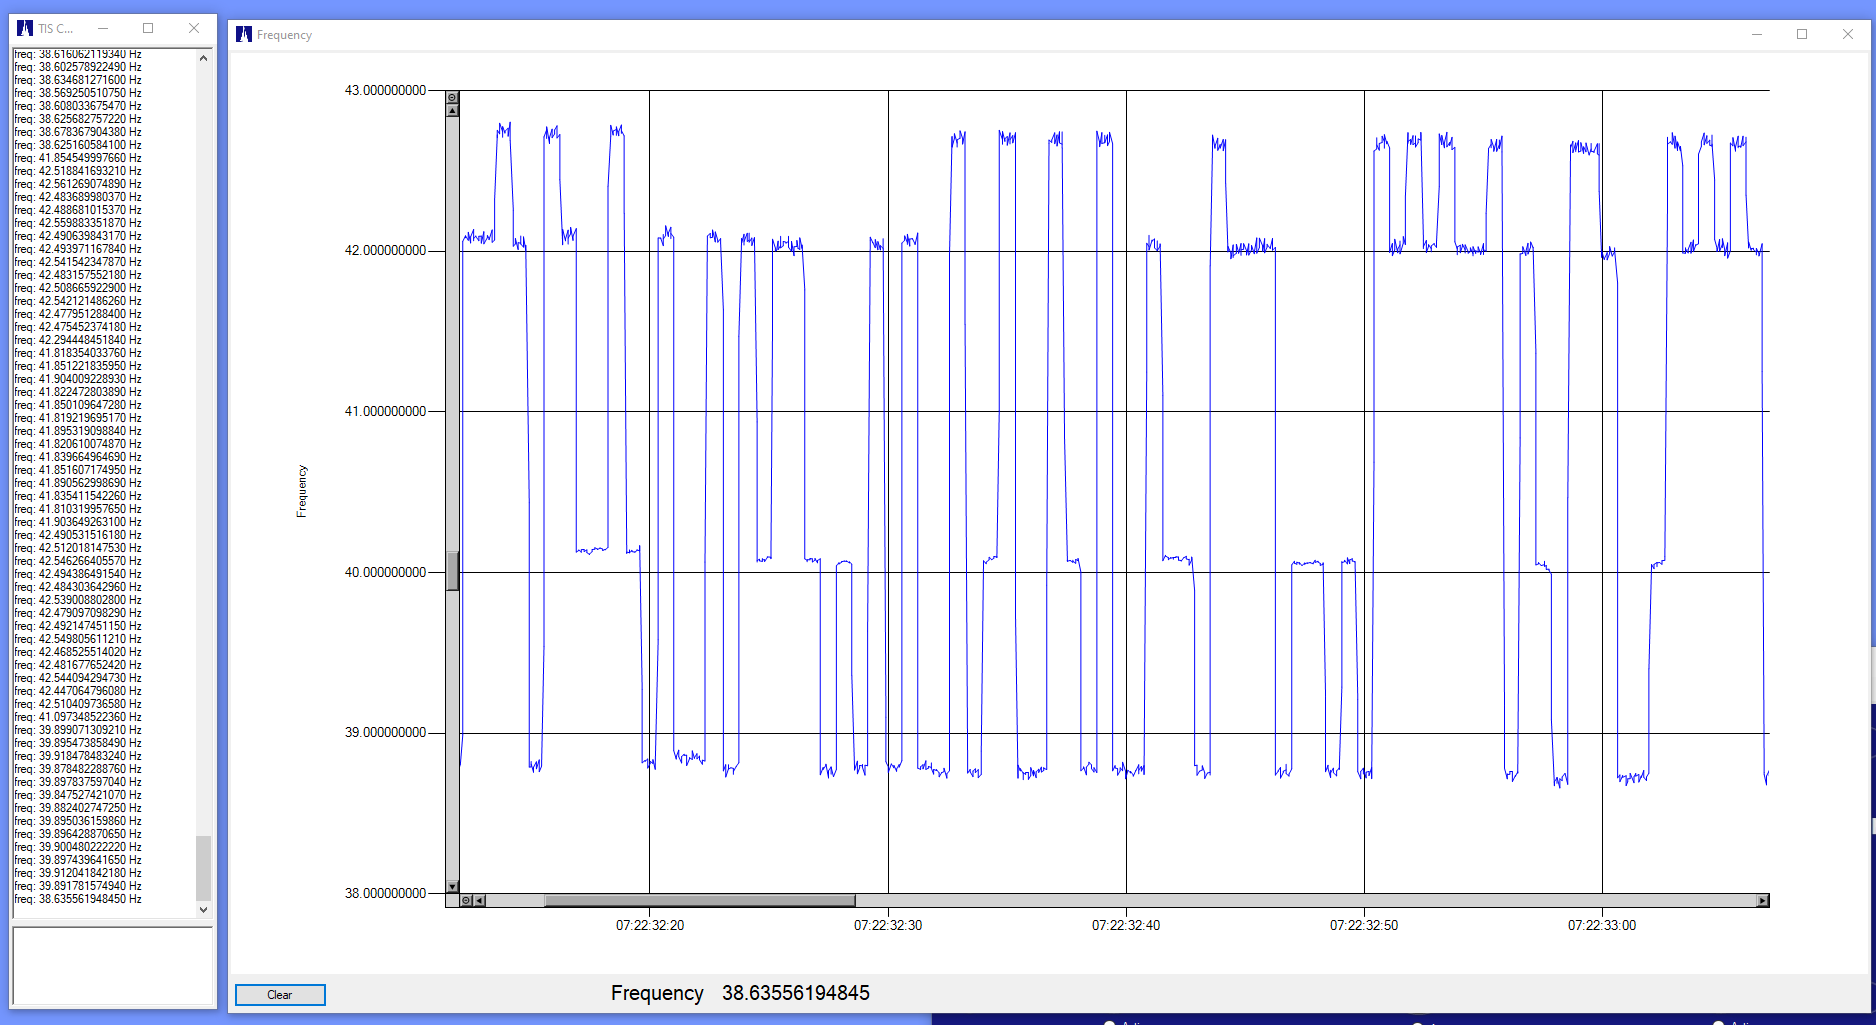Maximize the Frequency window
Image resolution: width=1876 pixels, height=1025 pixels.
(1802, 34)
